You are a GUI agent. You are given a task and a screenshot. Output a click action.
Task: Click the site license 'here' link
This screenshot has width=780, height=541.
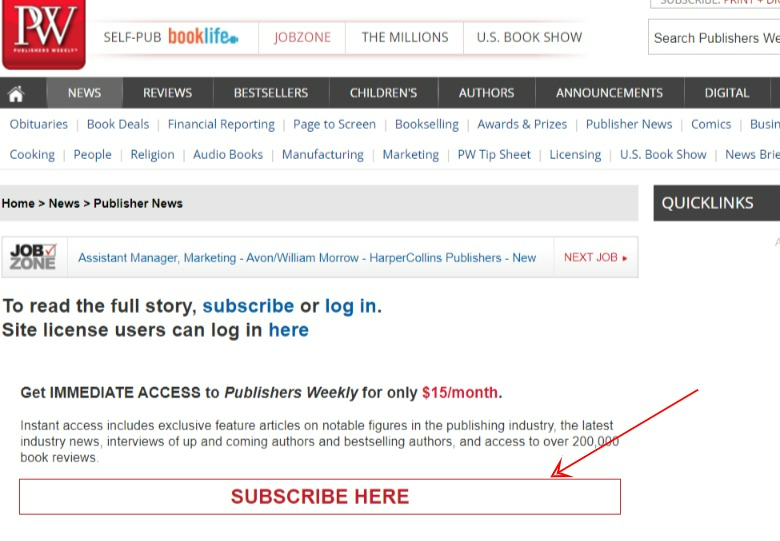289,330
